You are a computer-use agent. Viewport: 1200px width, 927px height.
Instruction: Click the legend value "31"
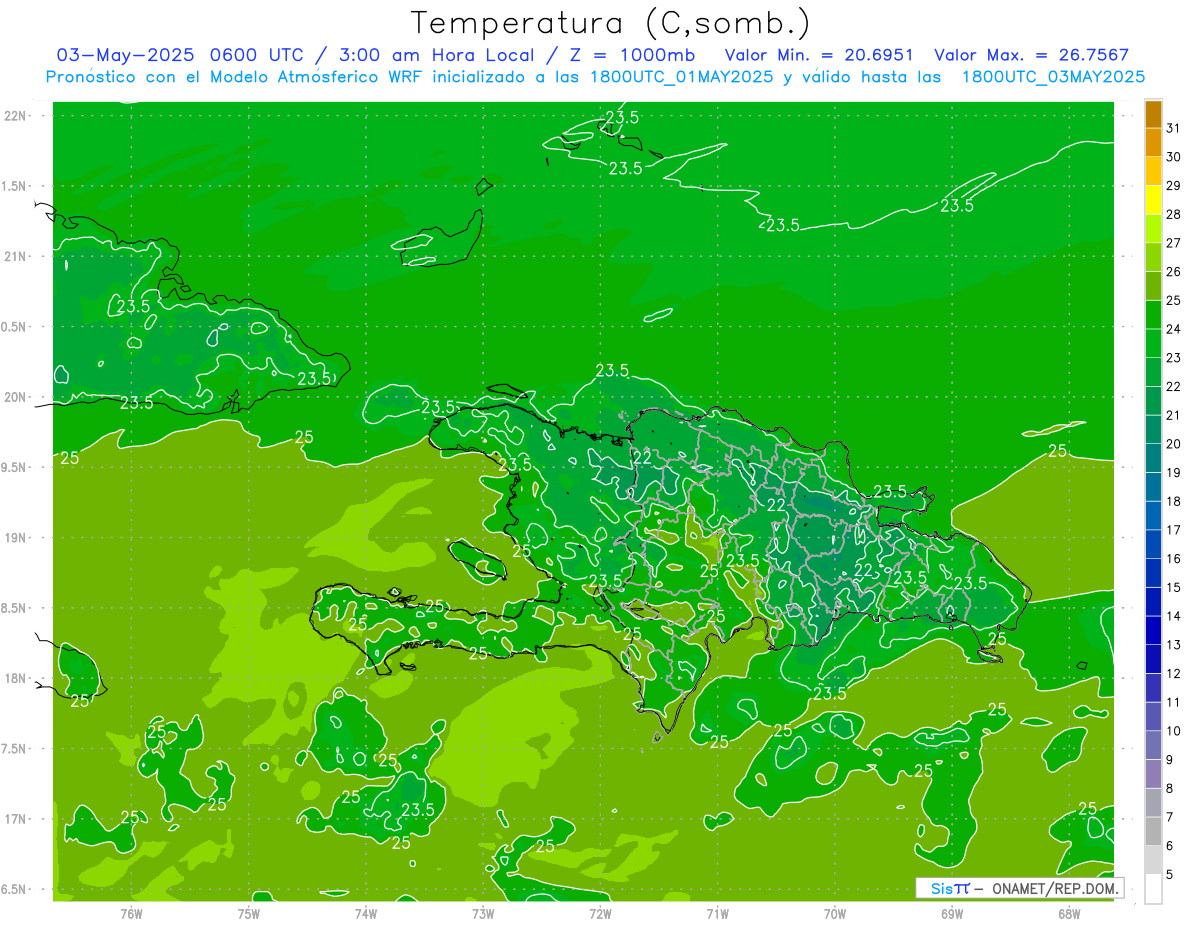(1174, 128)
